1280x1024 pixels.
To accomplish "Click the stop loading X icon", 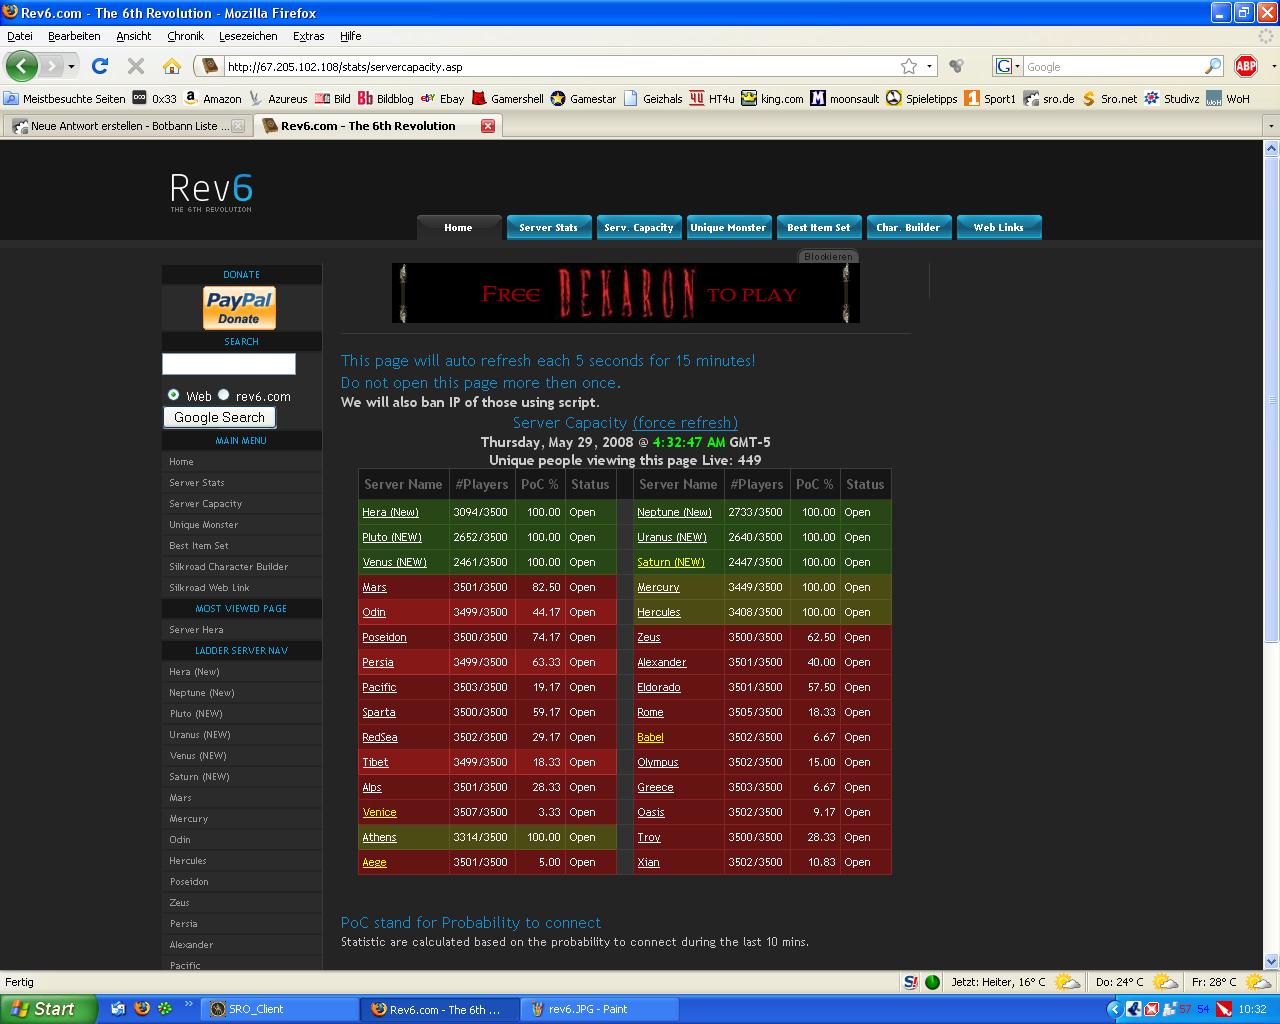I will [x=136, y=66].
